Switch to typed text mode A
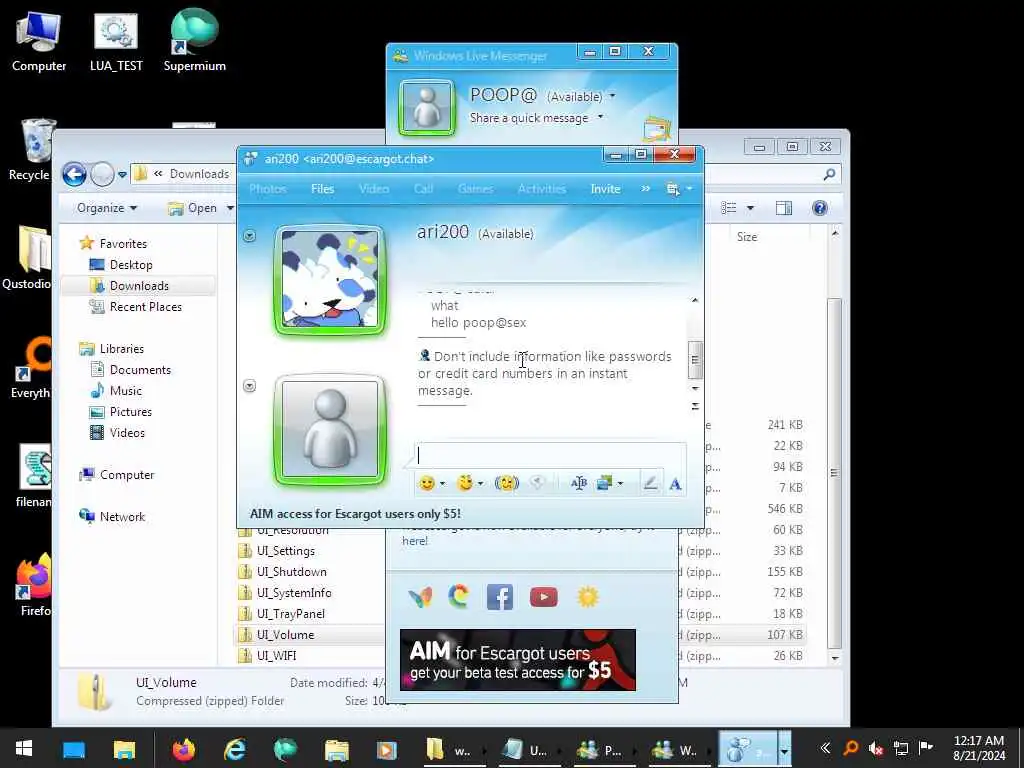Viewport: 1024px width, 768px height. tap(675, 484)
